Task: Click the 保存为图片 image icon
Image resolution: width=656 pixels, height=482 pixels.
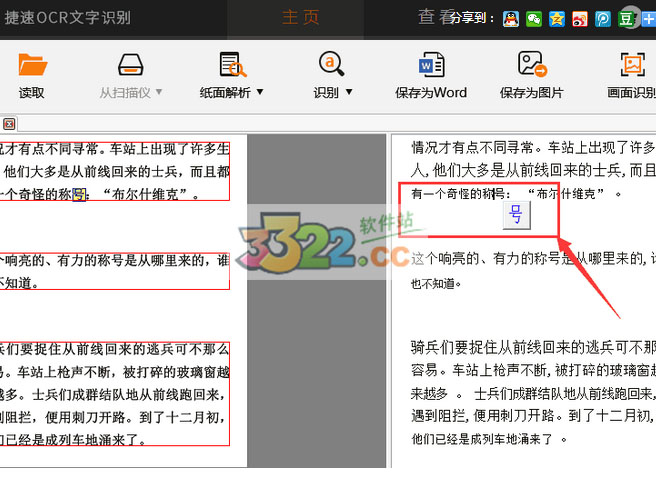Action: (x=532, y=64)
